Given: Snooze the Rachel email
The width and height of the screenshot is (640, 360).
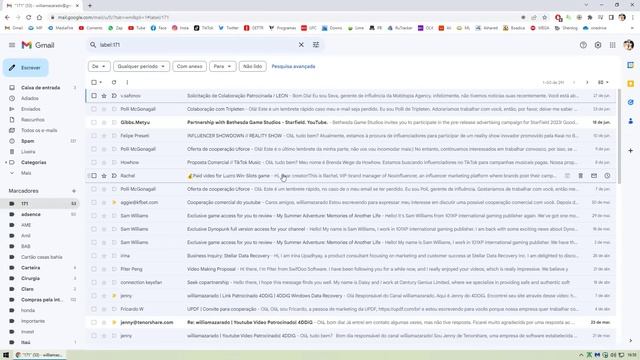Looking at the screenshot, I should [607, 176].
